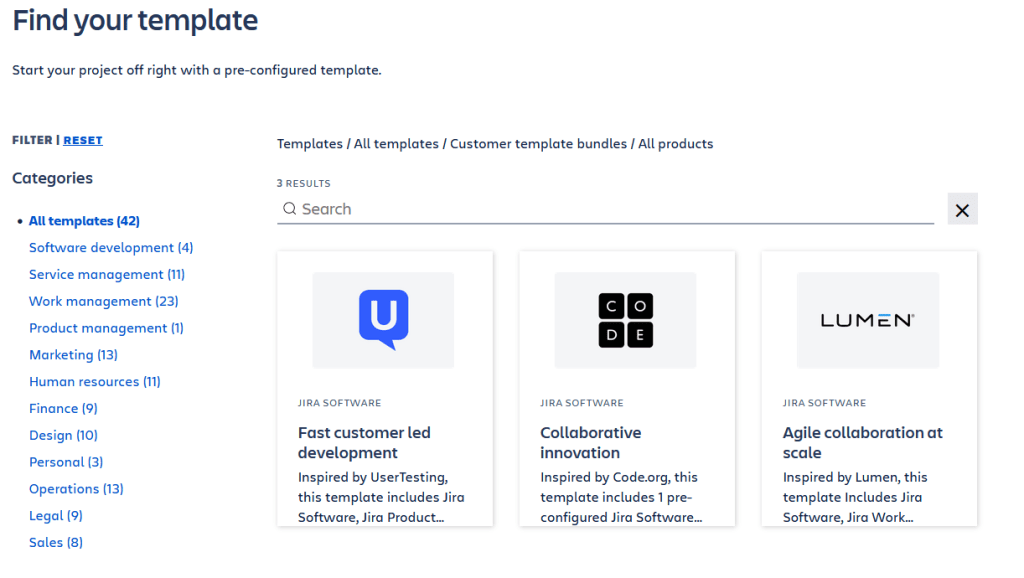Select Product management (1) filter
Screen dimensions: 1024x578
click(106, 328)
